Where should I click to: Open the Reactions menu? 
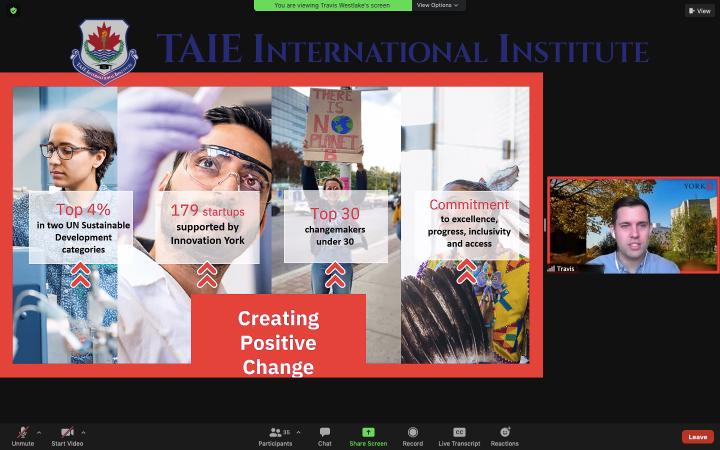pyautogui.click(x=504, y=435)
